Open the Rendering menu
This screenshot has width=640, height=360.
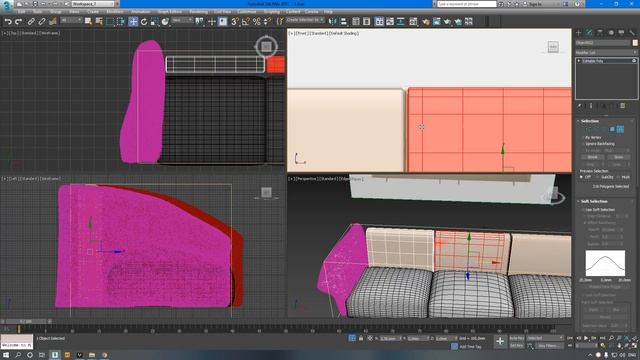pos(198,12)
